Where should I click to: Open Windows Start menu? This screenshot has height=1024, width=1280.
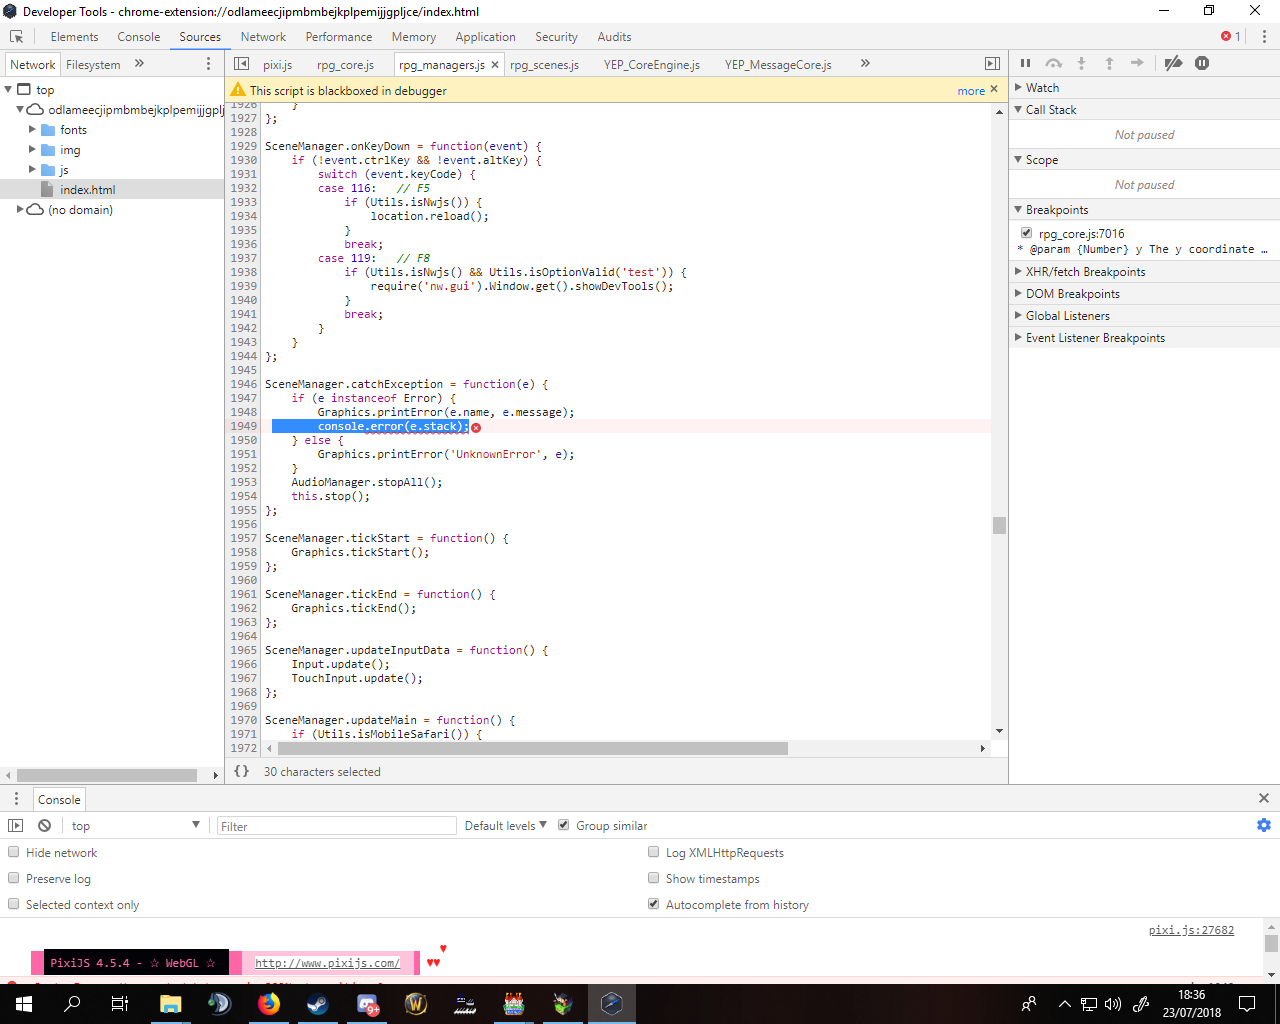coord(24,1004)
